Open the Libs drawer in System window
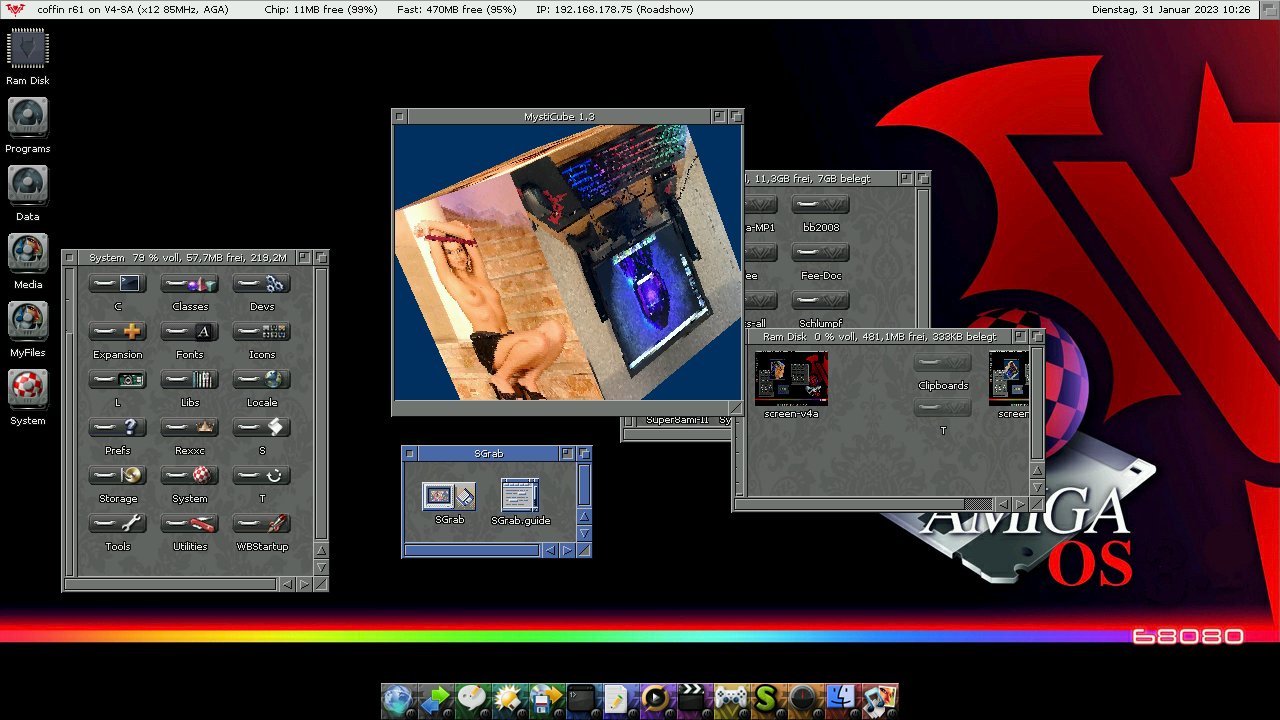Image resolution: width=1280 pixels, height=720 pixels. (190, 380)
